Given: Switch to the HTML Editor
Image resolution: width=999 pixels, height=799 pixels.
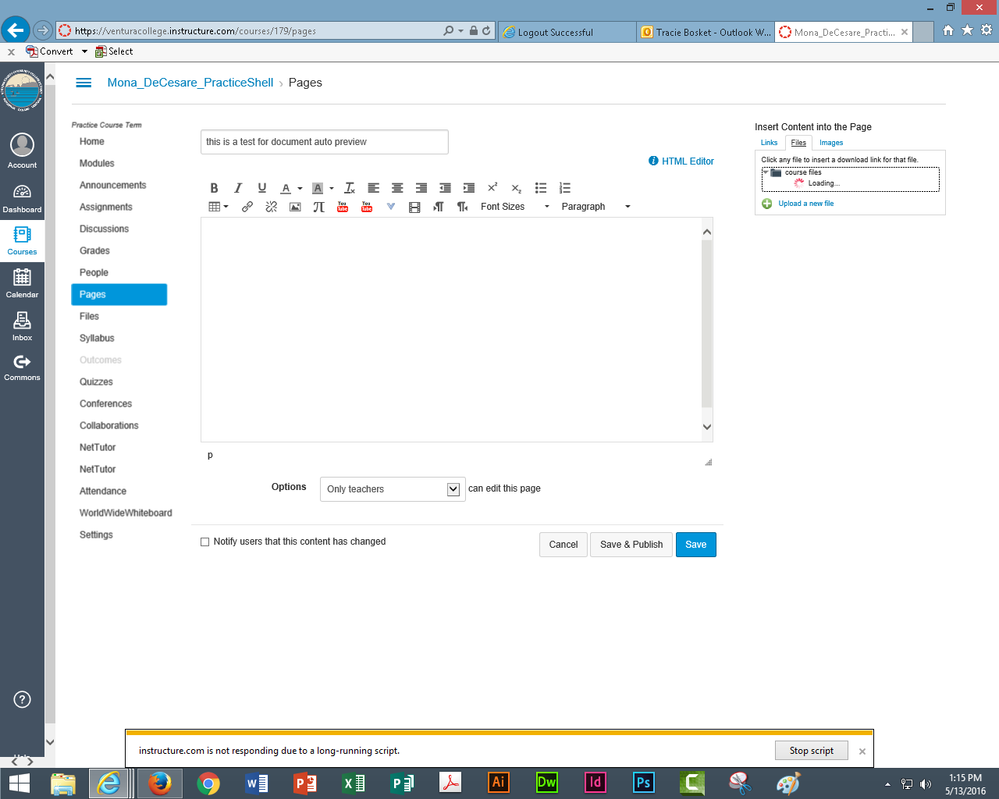Looking at the screenshot, I should pyautogui.click(x=687, y=161).
